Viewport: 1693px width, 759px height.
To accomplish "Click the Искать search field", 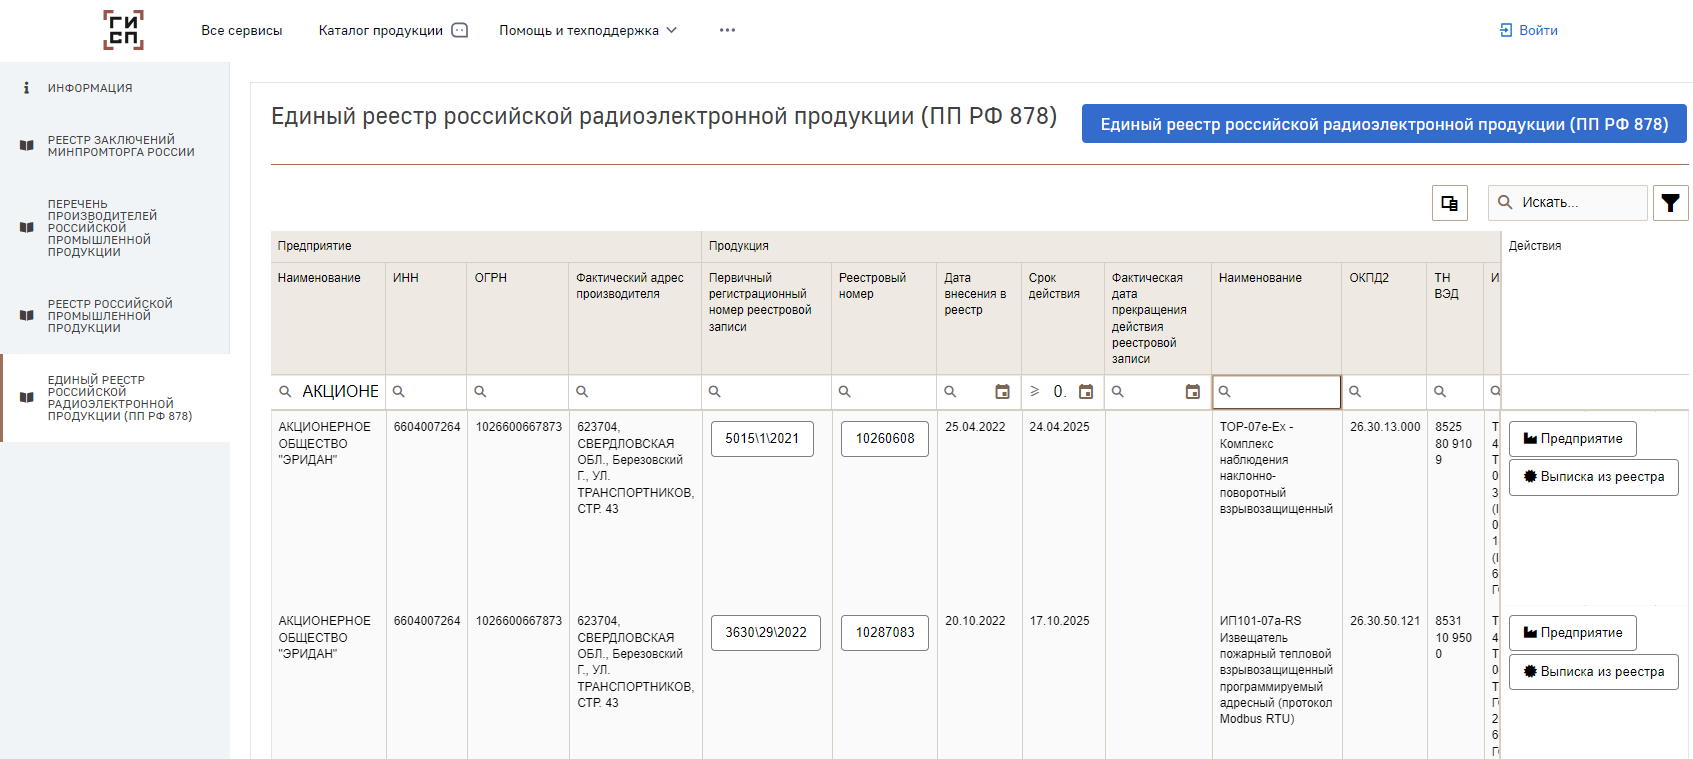I will [x=1567, y=203].
